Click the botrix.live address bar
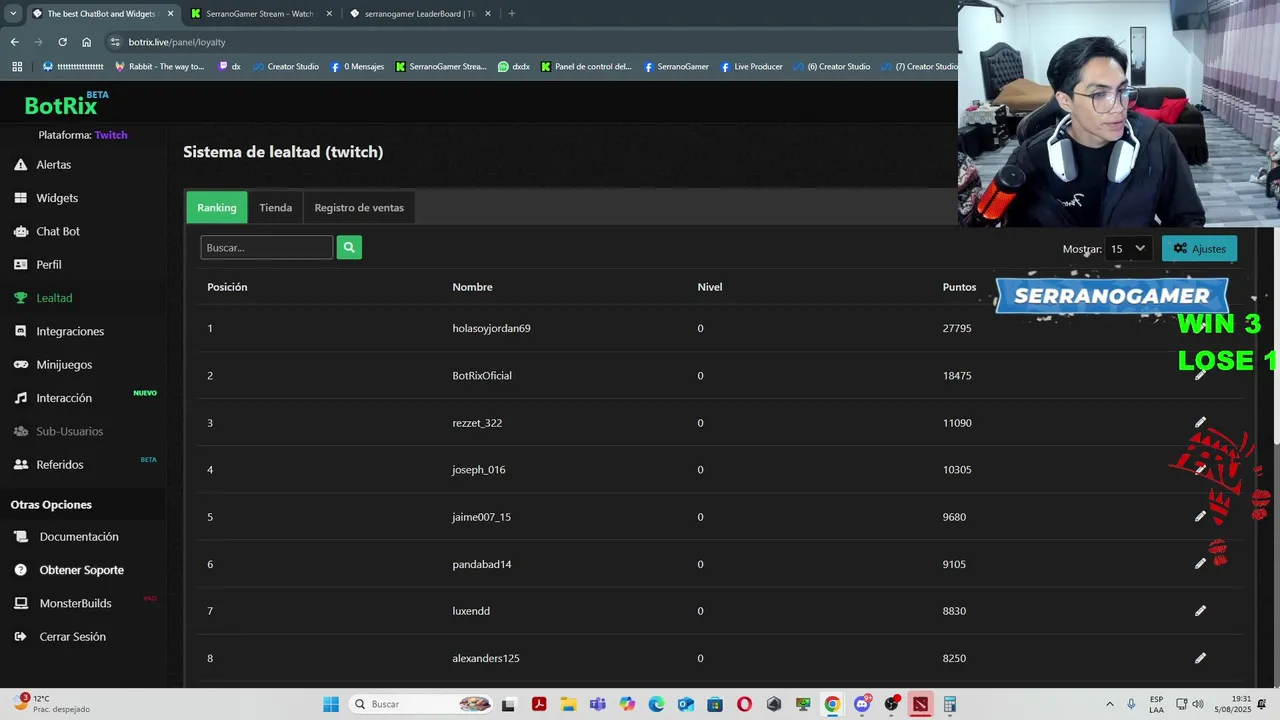 click(530, 42)
